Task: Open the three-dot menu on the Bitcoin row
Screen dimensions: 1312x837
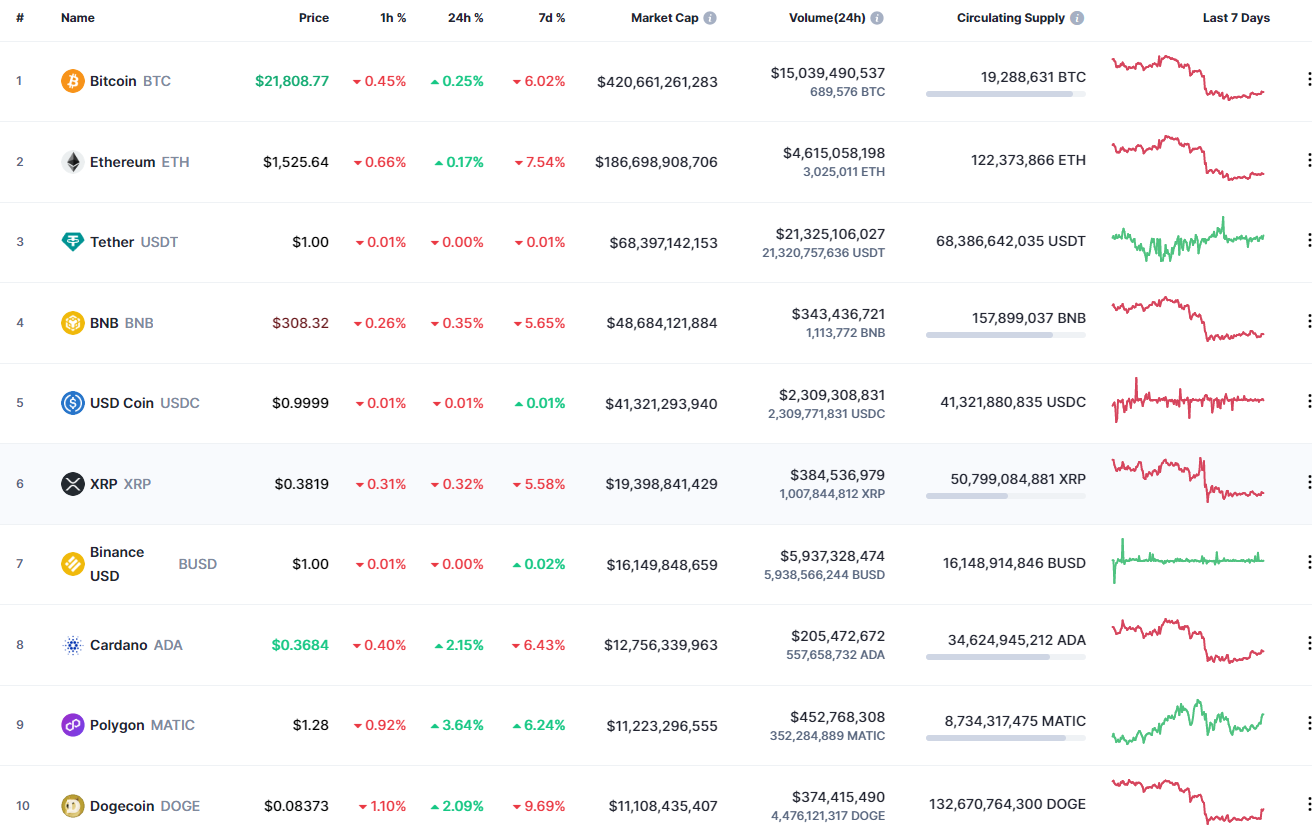Action: 1308,78
